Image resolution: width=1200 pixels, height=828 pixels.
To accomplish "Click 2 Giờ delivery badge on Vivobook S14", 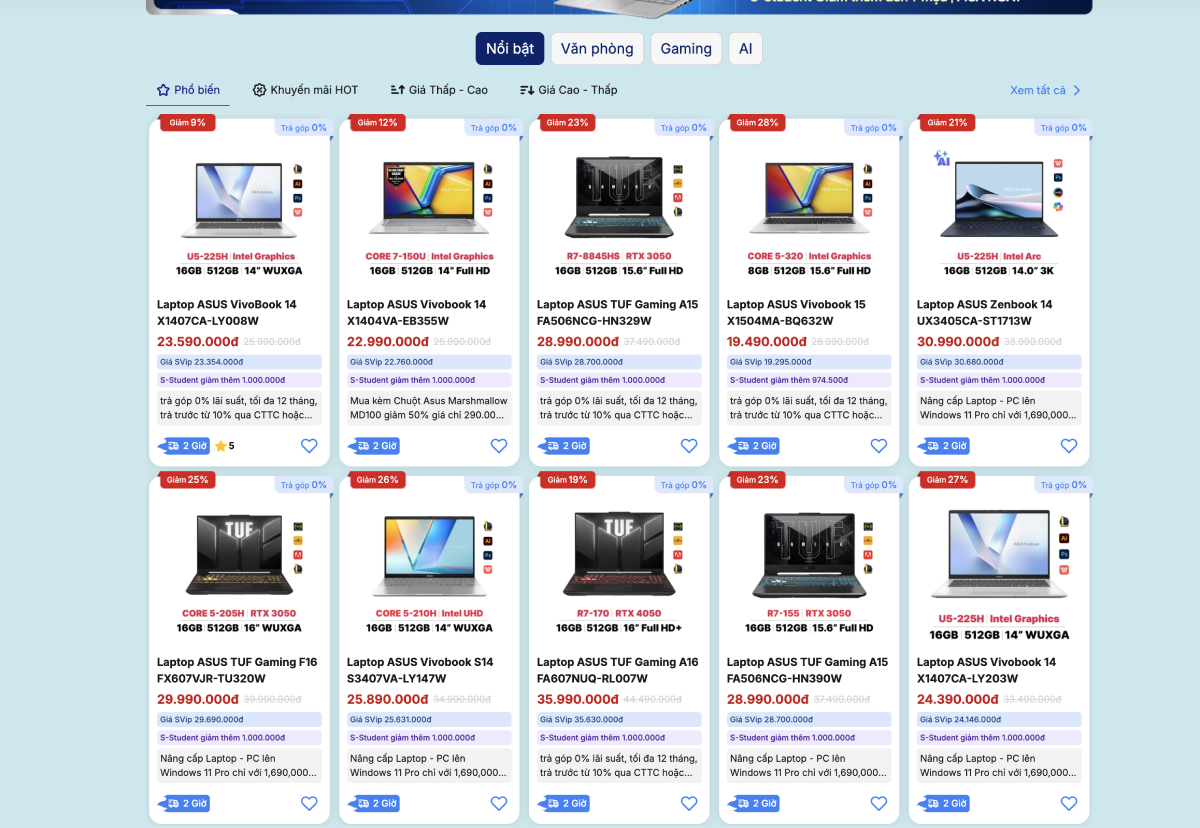I will point(374,803).
